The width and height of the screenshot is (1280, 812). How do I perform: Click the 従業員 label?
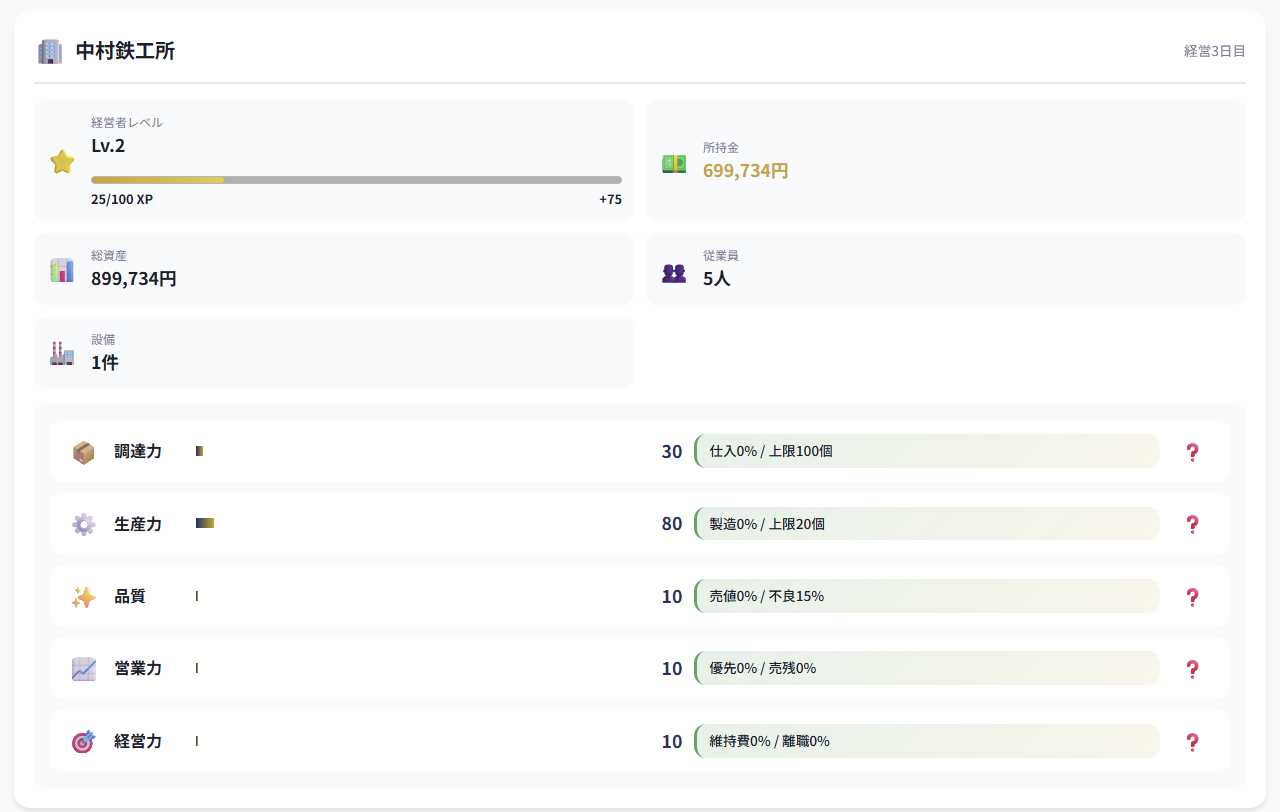(x=721, y=256)
